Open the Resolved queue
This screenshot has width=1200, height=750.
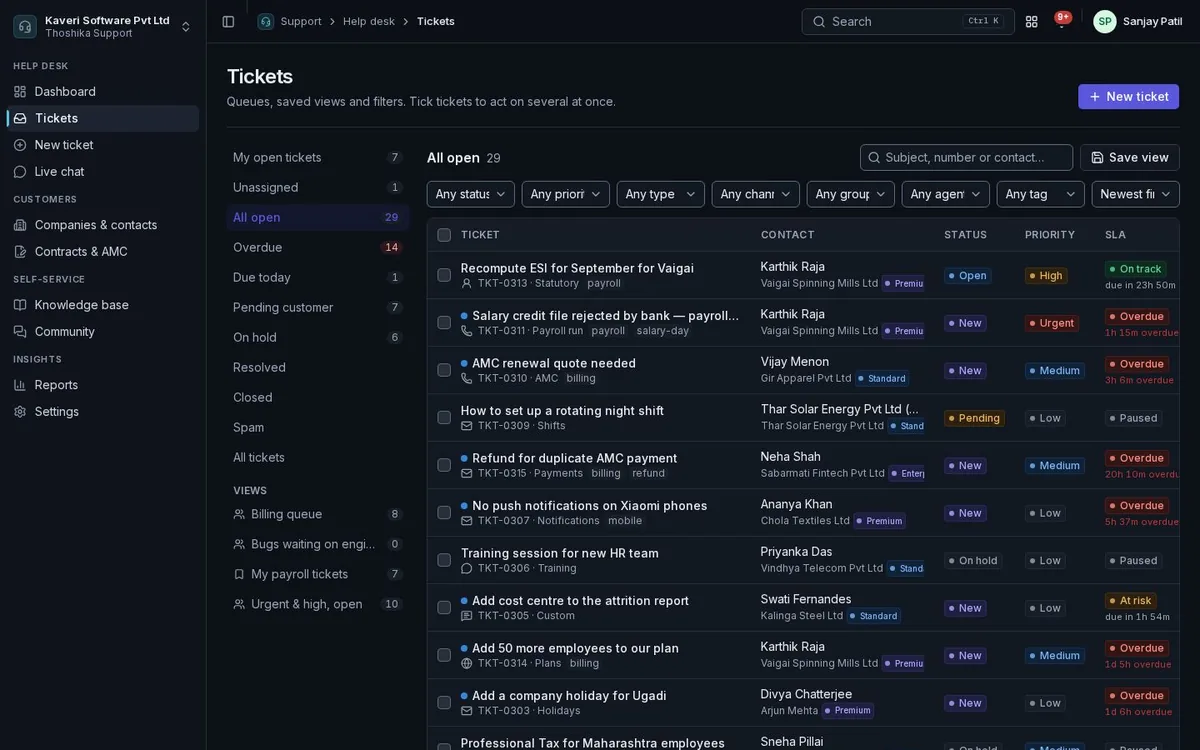point(318,367)
